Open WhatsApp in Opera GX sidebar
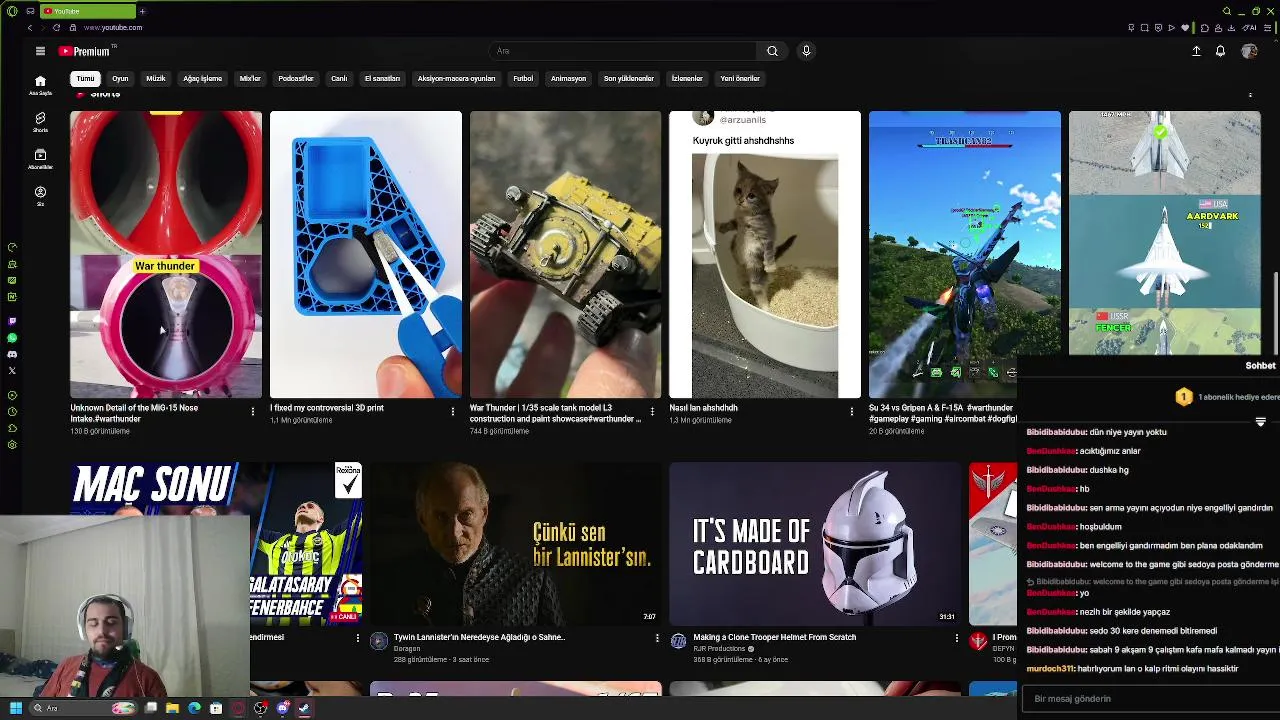The height and width of the screenshot is (720, 1280). pos(12,338)
